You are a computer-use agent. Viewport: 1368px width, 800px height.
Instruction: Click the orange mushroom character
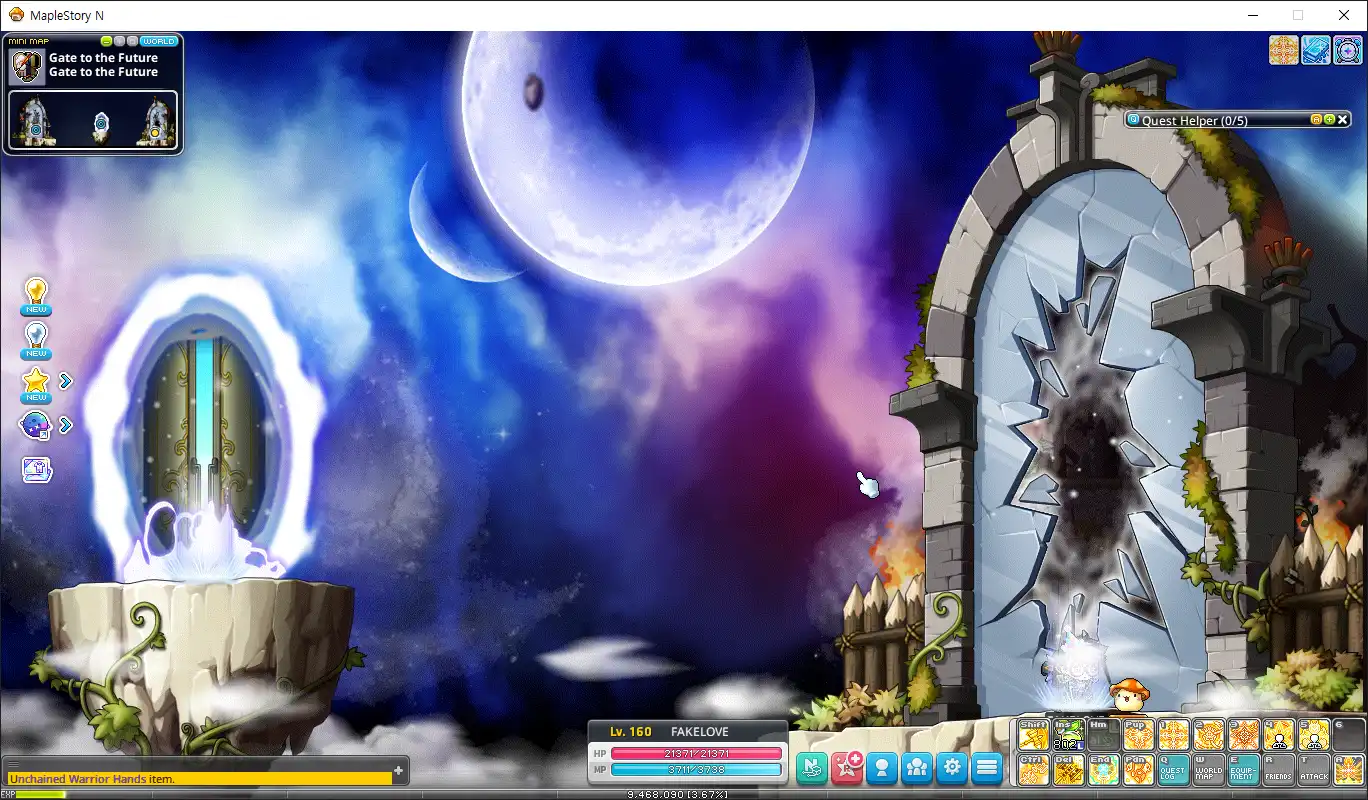[x=1130, y=693]
